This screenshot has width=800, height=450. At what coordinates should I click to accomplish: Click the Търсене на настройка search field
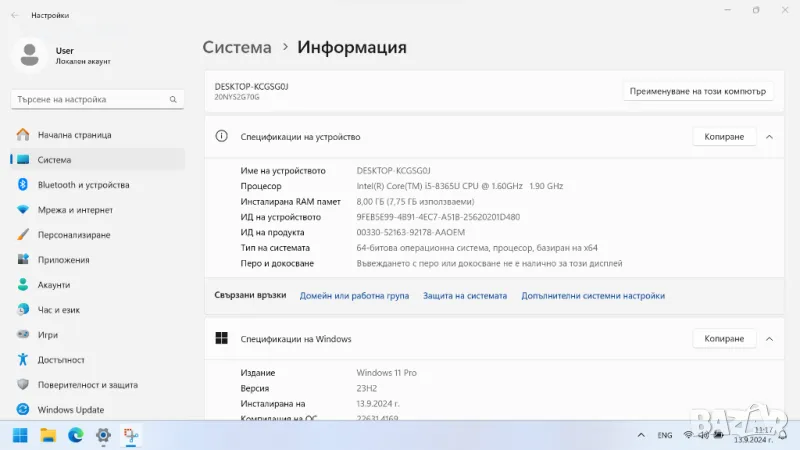(90, 100)
